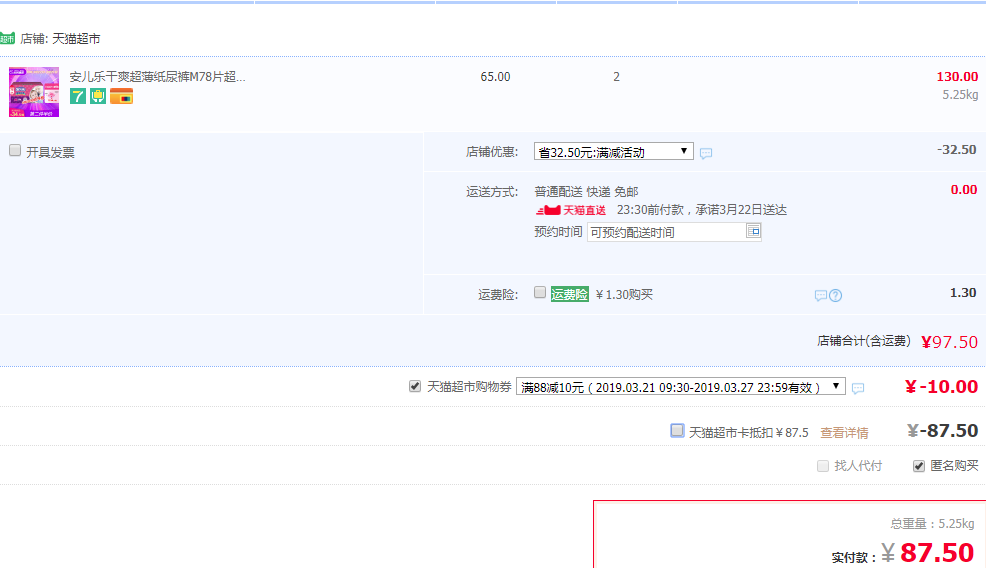This screenshot has width=986, height=568.
Task: Click the question mark help icon for 运费险
Action: [835, 296]
